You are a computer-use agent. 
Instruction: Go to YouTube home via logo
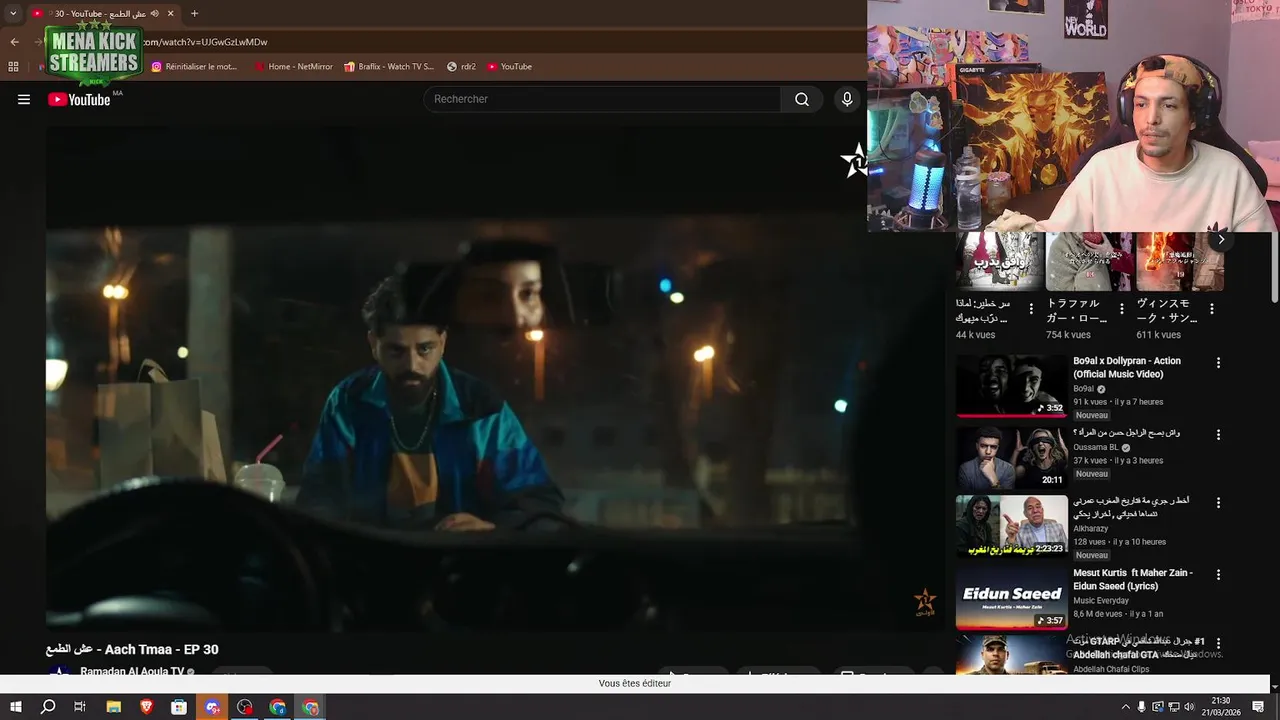click(x=79, y=99)
